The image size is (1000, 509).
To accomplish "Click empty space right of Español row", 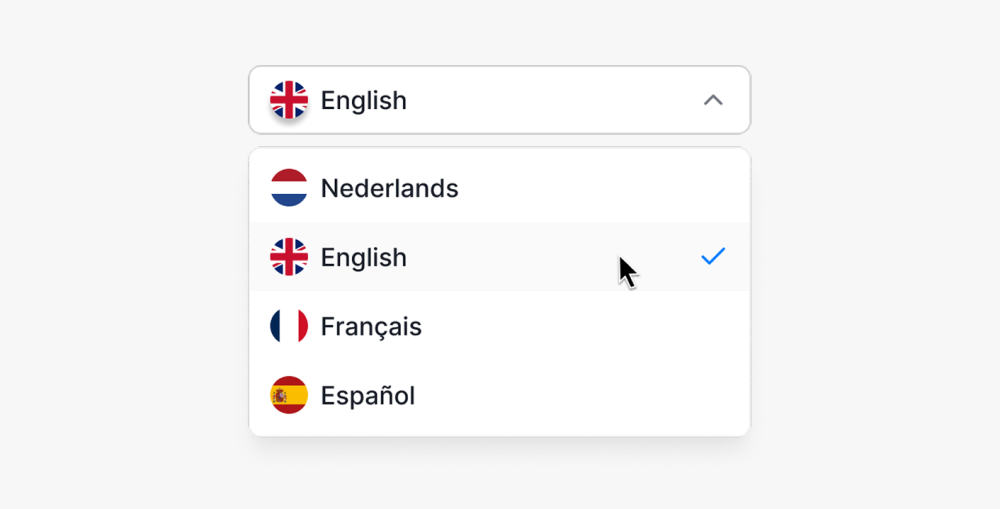I will click(x=580, y=395).
